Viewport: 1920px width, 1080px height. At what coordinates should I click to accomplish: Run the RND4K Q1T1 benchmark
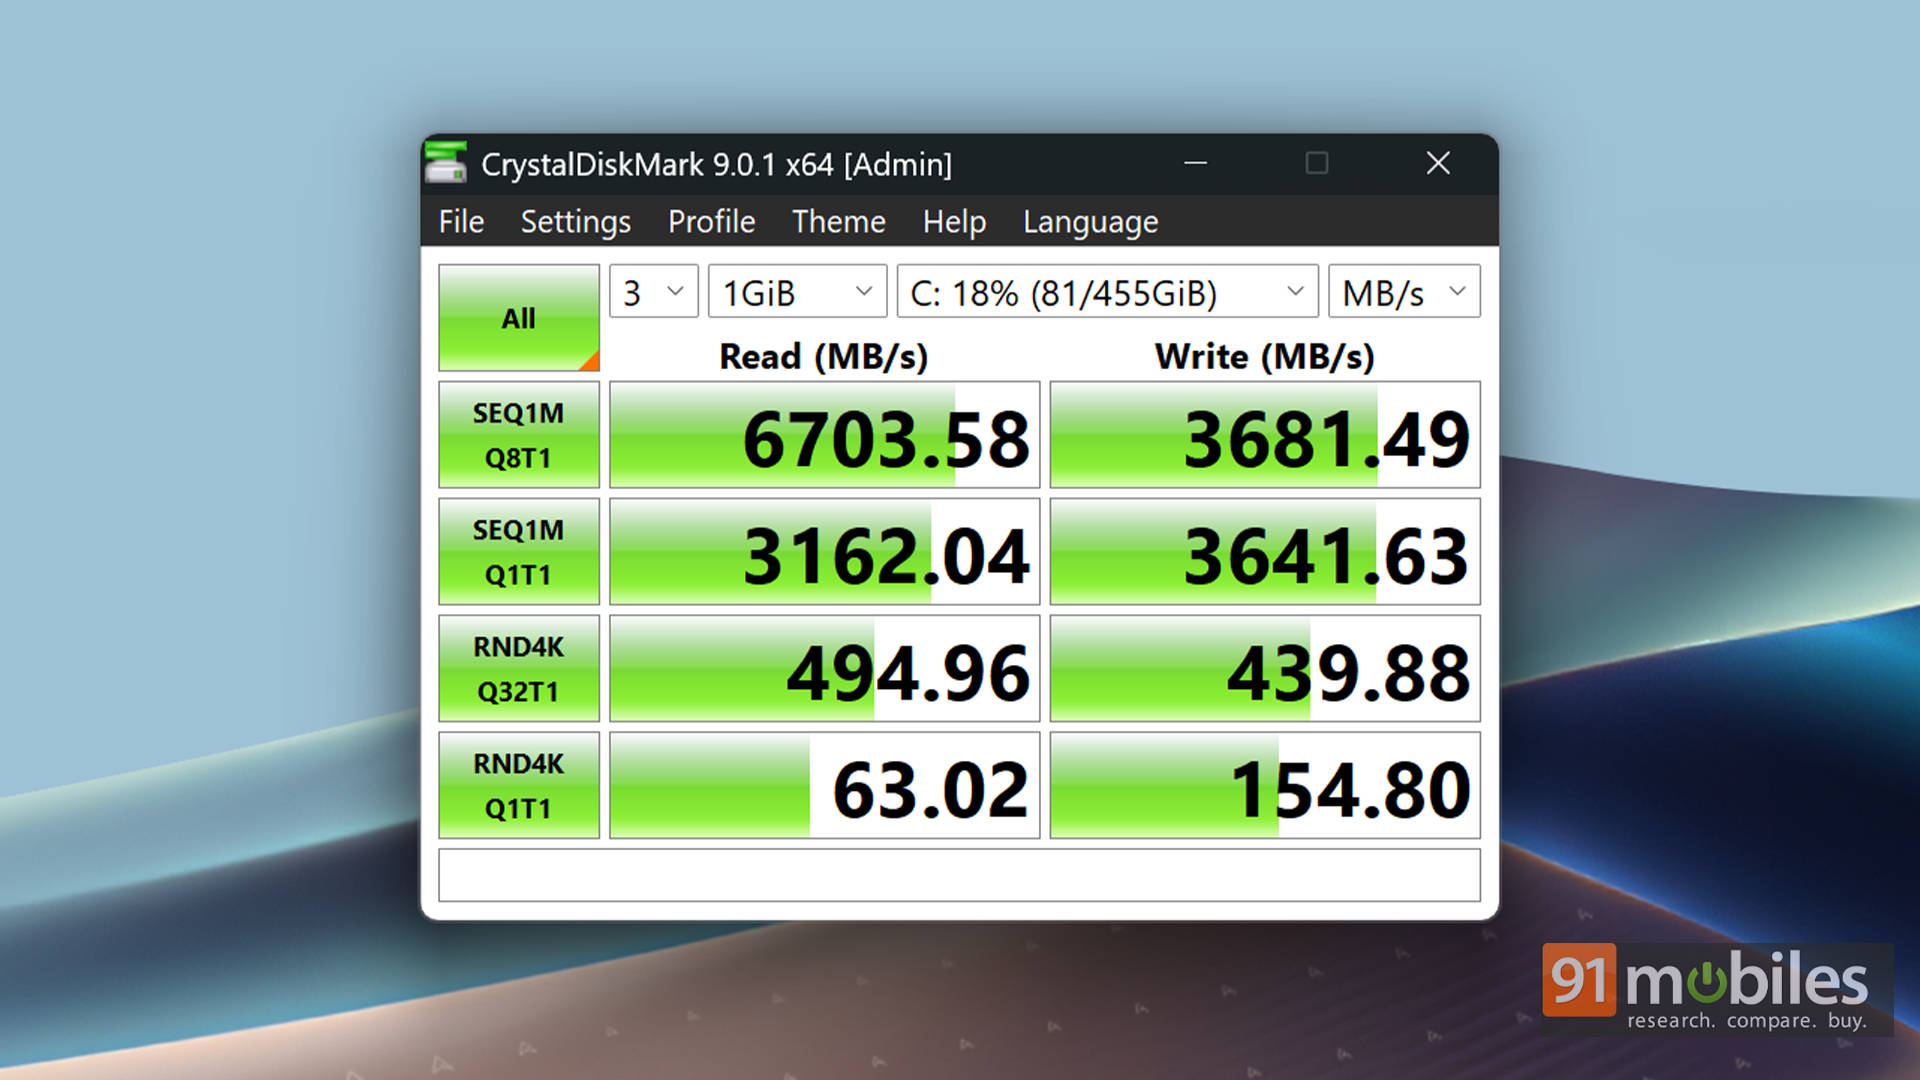518,786
